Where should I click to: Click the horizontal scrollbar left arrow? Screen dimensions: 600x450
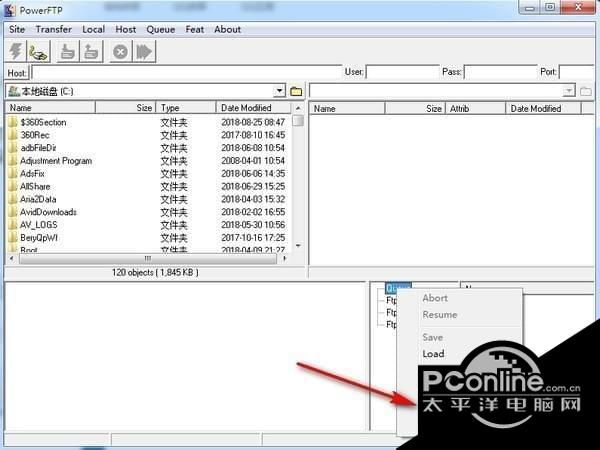(x=11, y=259)
